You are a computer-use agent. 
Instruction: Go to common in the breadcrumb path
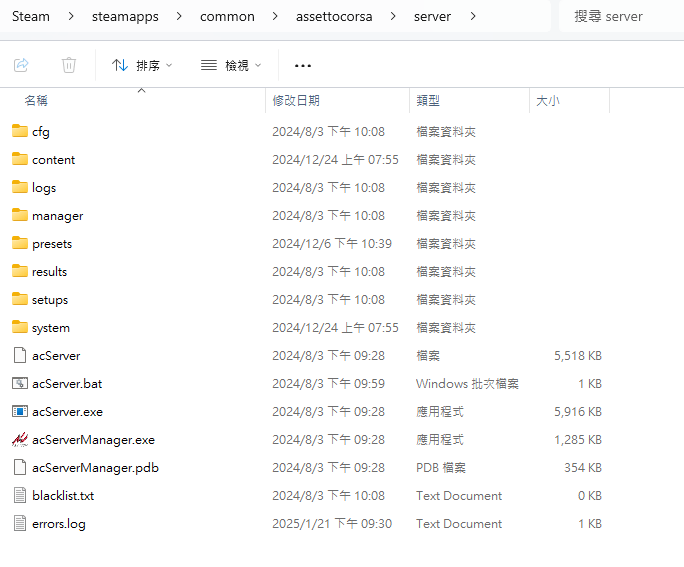pyautogui.click(x=227, y=17)
